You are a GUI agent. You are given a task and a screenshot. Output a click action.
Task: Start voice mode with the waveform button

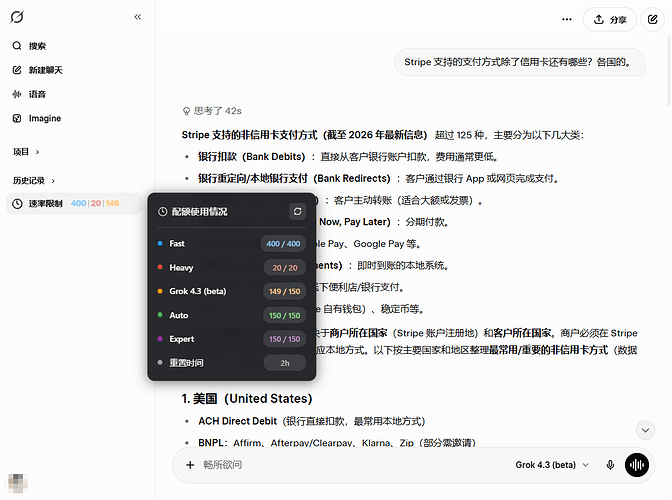637,465
